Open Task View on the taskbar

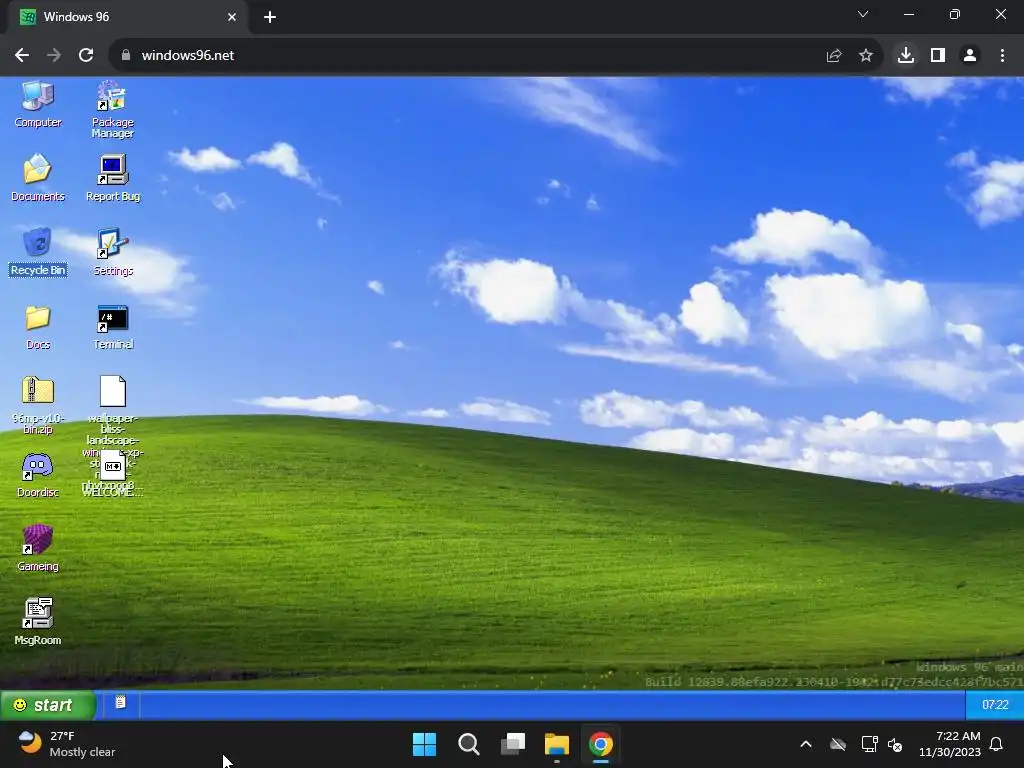[x=513, y=744]
